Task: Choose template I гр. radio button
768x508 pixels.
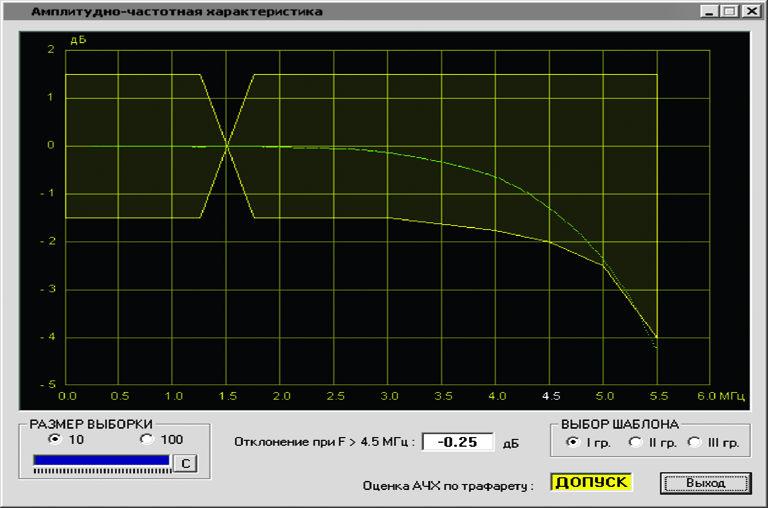Action: click(573, 442)
